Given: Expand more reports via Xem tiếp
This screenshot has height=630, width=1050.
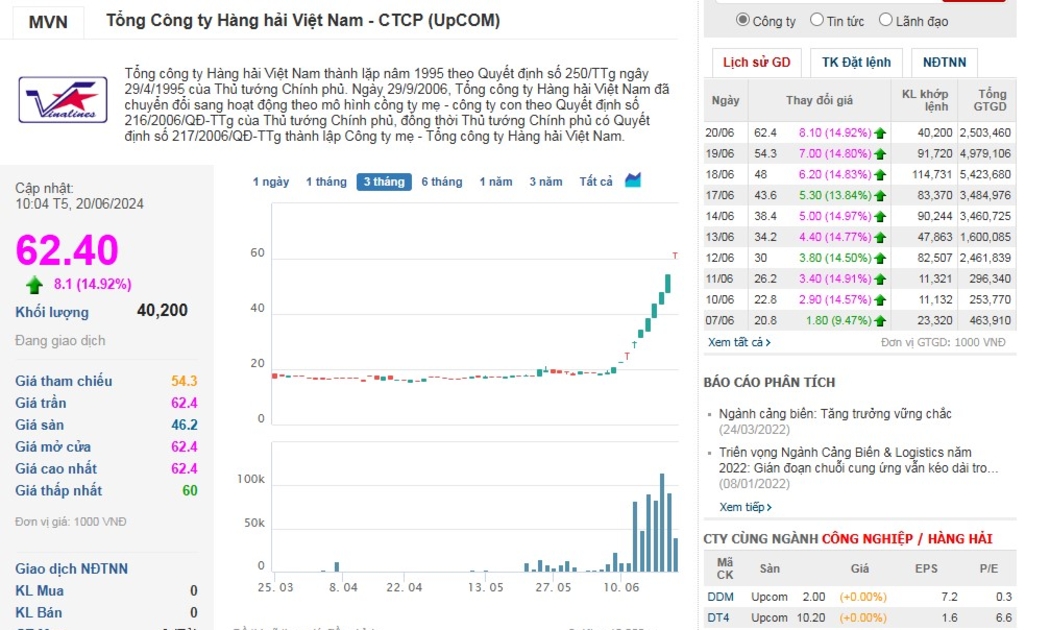Looking at the screenshot, I should (745, 507).
